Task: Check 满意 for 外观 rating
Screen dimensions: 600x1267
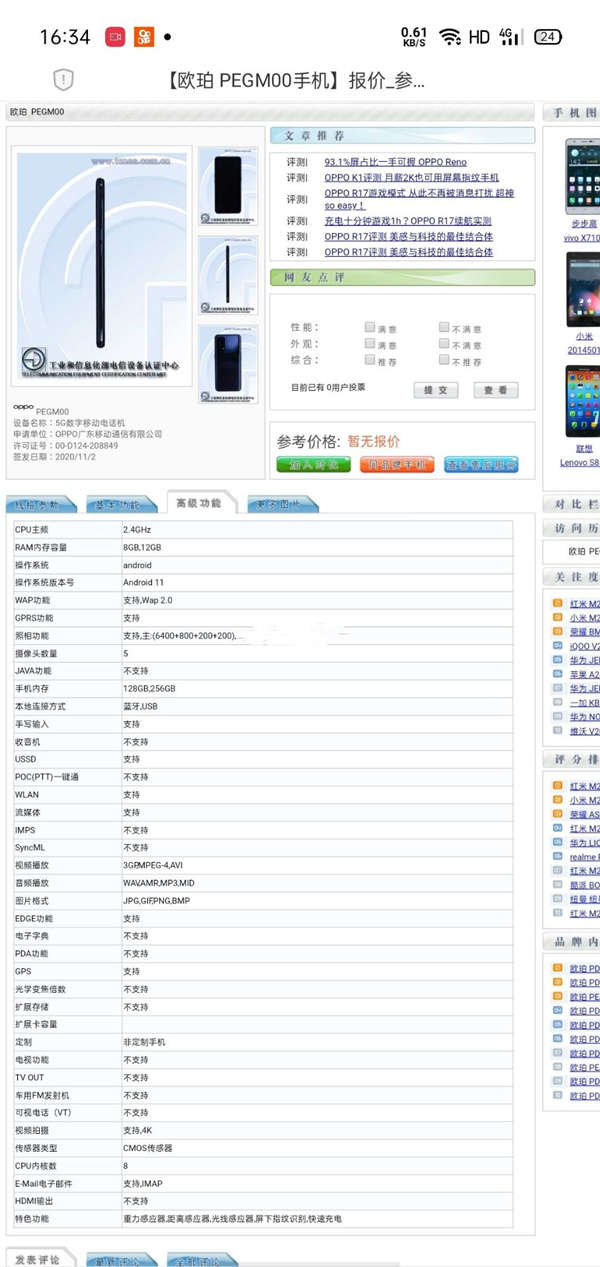Action: 370,343
